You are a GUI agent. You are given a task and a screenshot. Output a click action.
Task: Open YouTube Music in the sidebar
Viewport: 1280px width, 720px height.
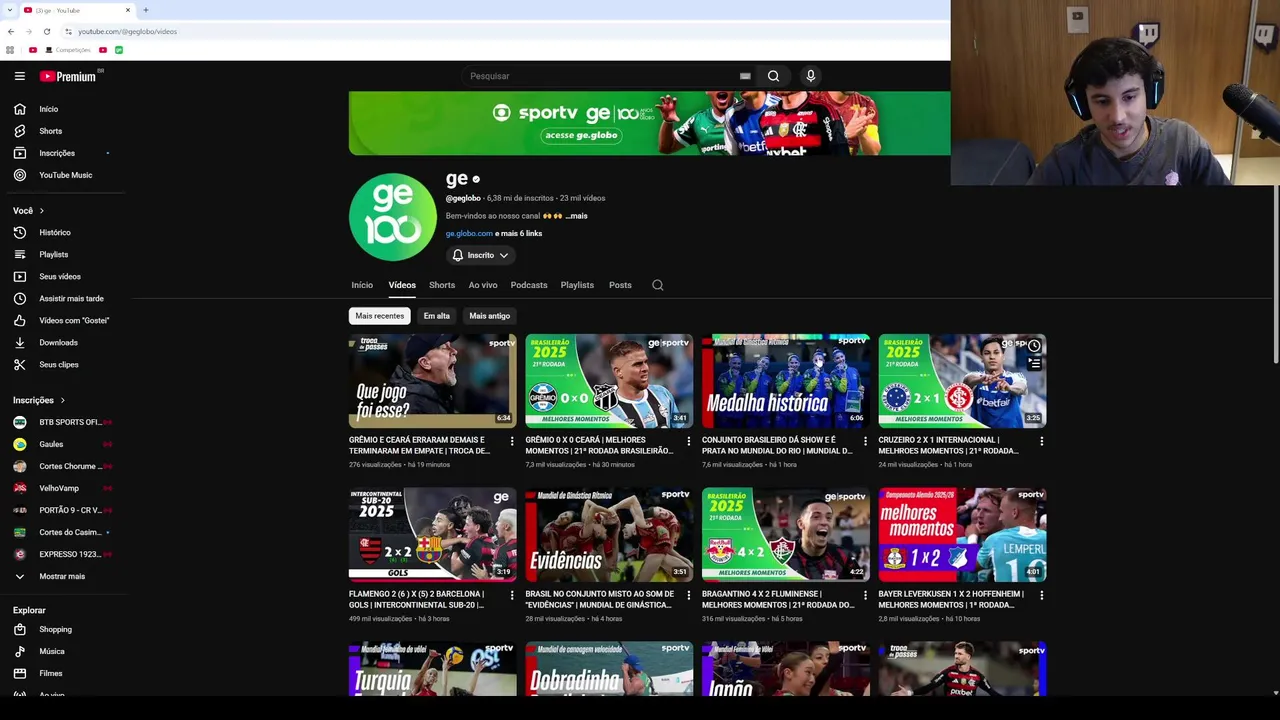click(65, 175)
